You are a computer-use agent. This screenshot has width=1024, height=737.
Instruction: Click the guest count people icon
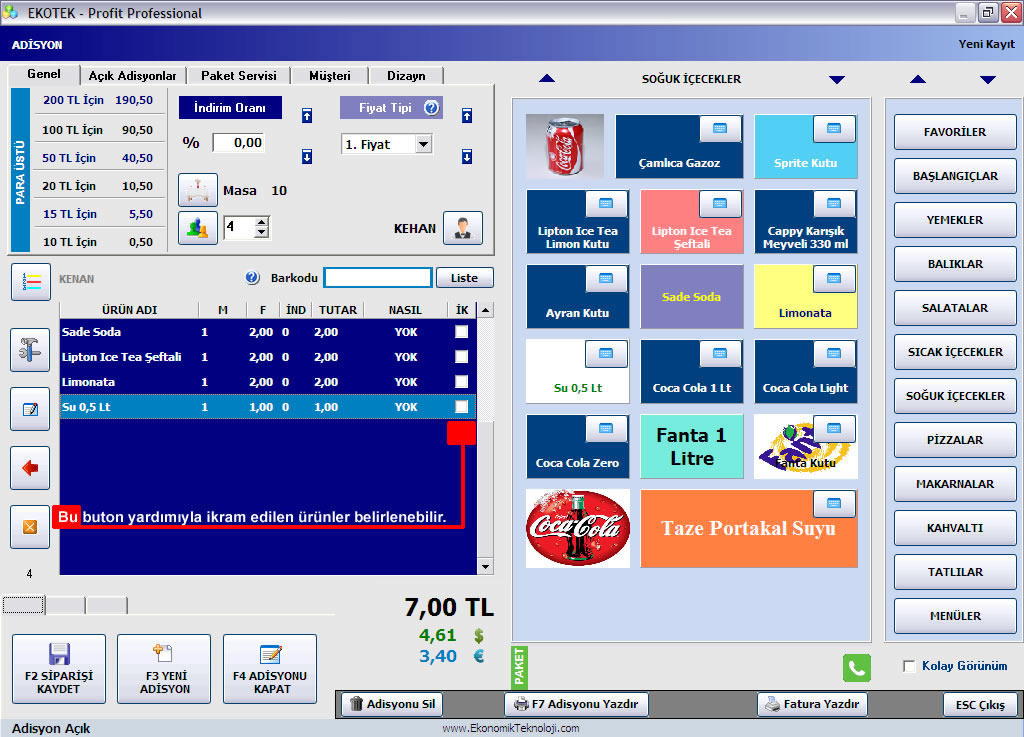click(198, 228)
